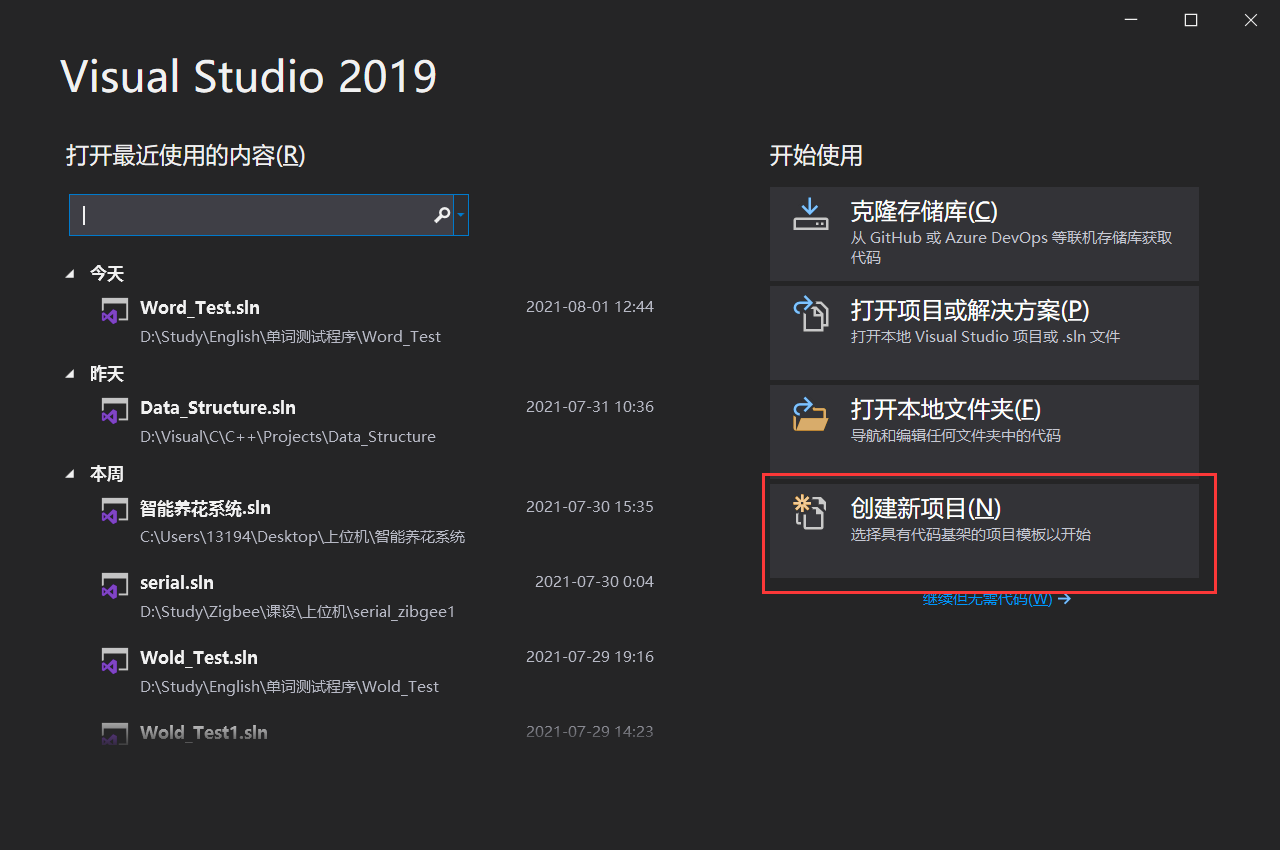Click path C:\Users\13194\Desktop\上位机\智能养花系统
The image size is (1280, 850).
[x=302, y=537]
